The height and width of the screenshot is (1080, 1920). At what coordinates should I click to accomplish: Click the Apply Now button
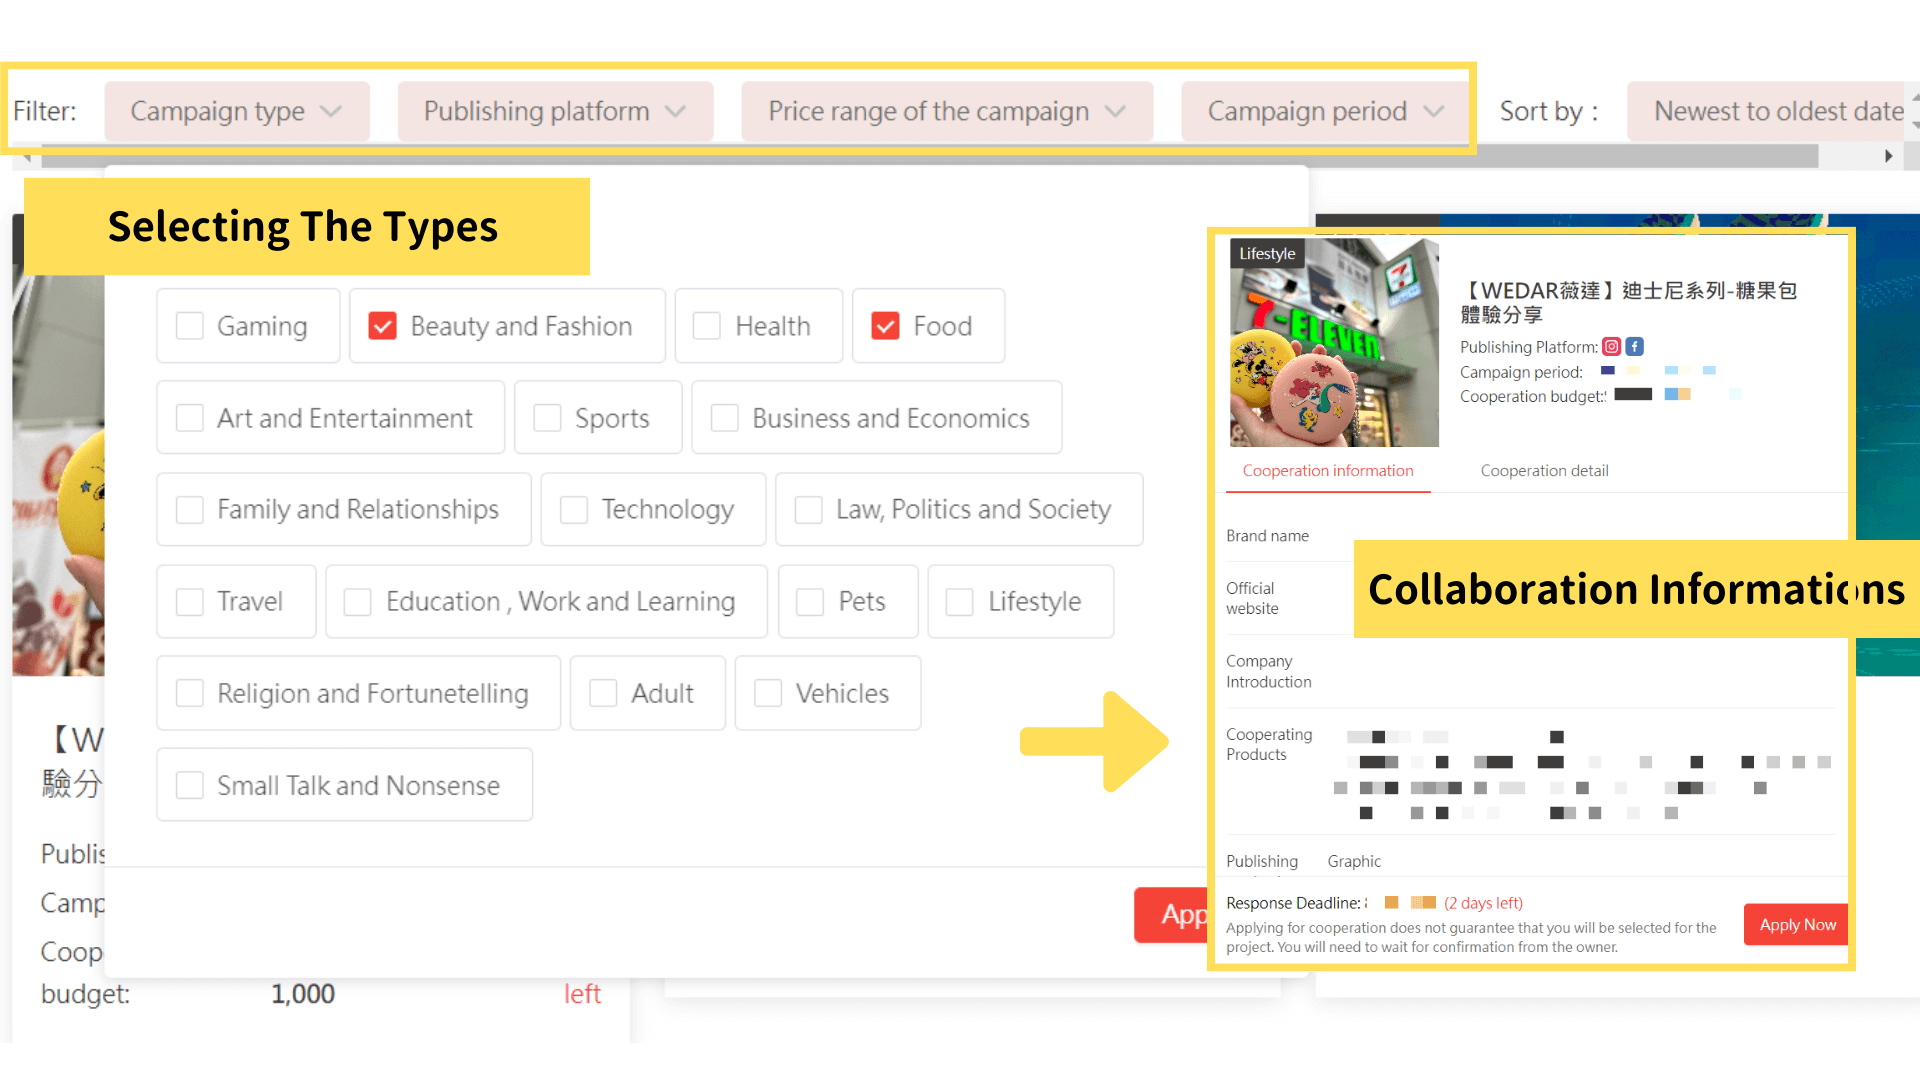pyautogui.click(x=1797, y=925)
